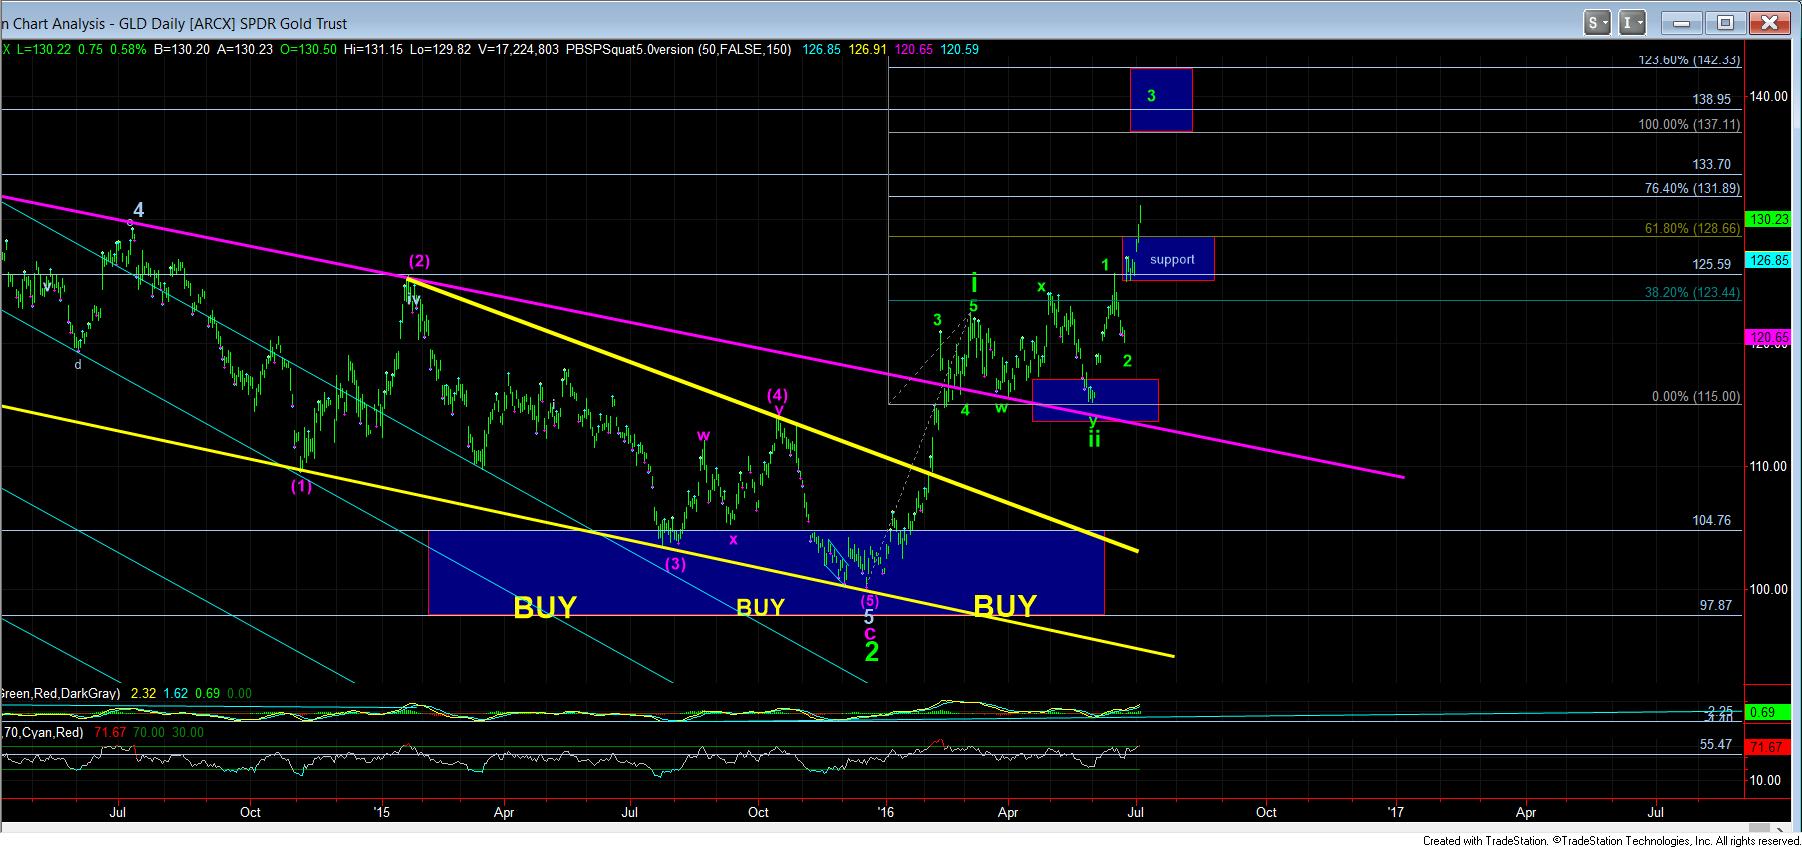Click the cyan 126.85 price tag
Screen dimensions: 1802x847
point(1771,260)
